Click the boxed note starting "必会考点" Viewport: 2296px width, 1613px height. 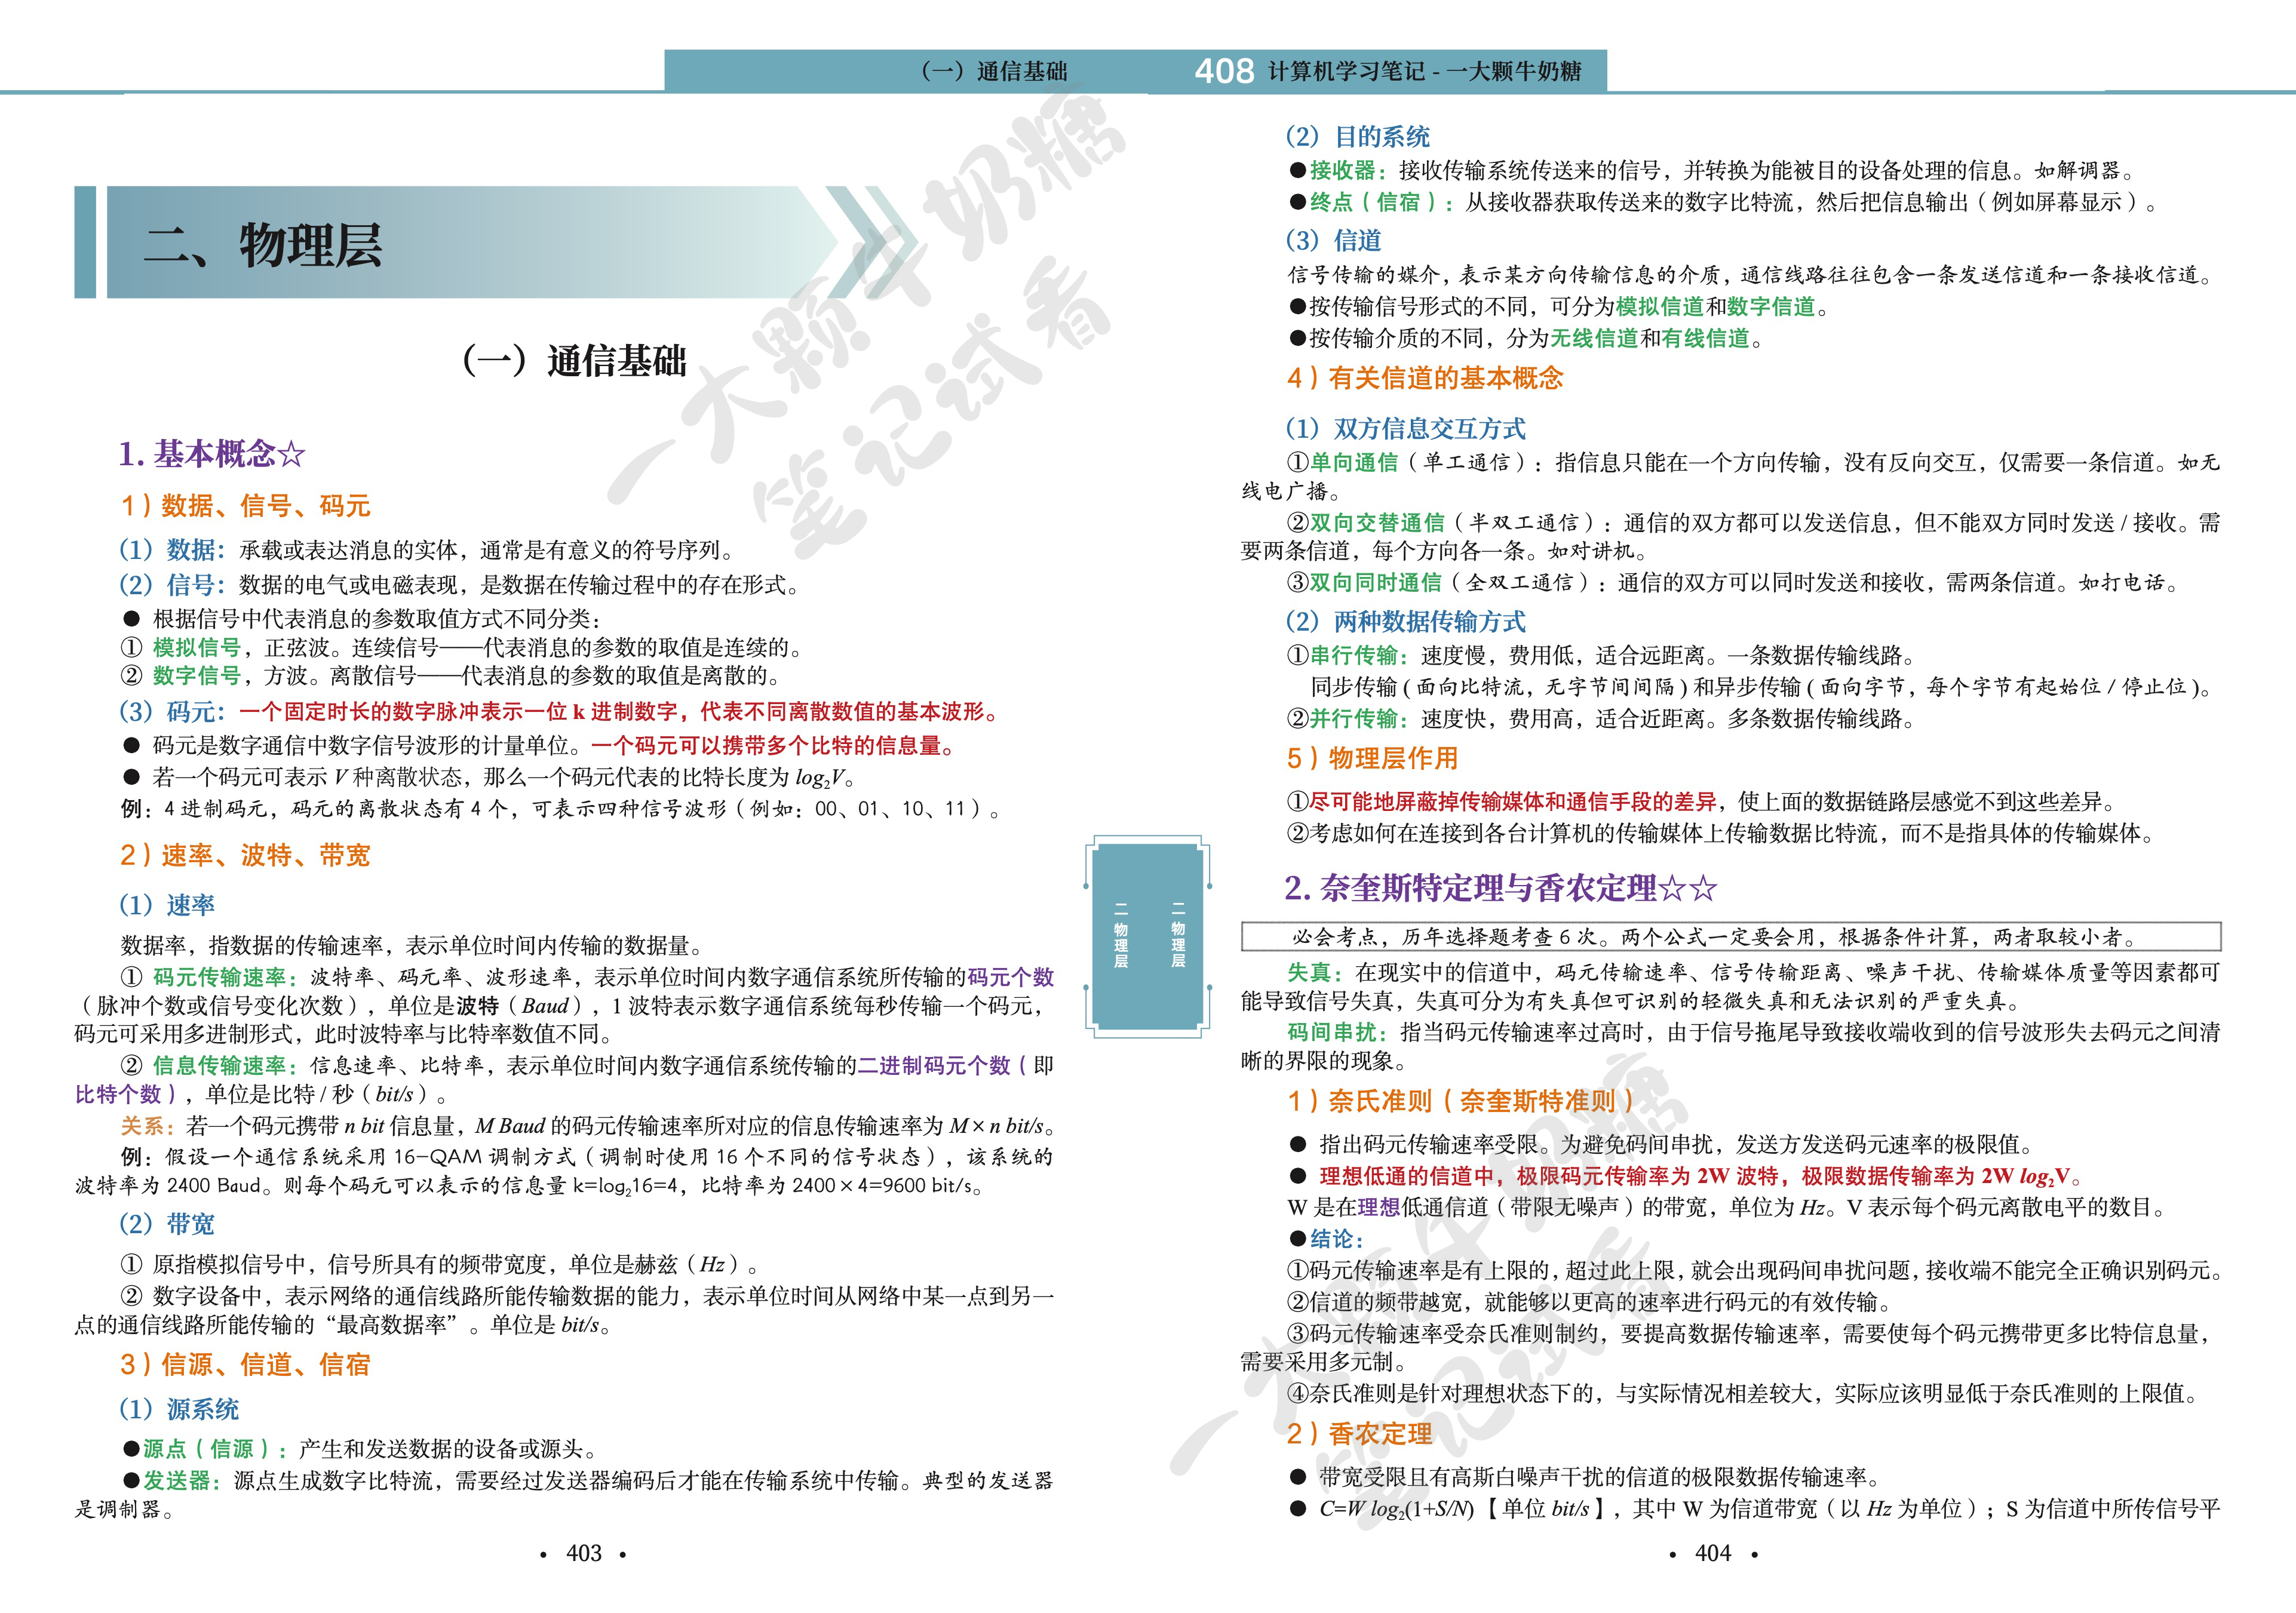(1731, 937)
